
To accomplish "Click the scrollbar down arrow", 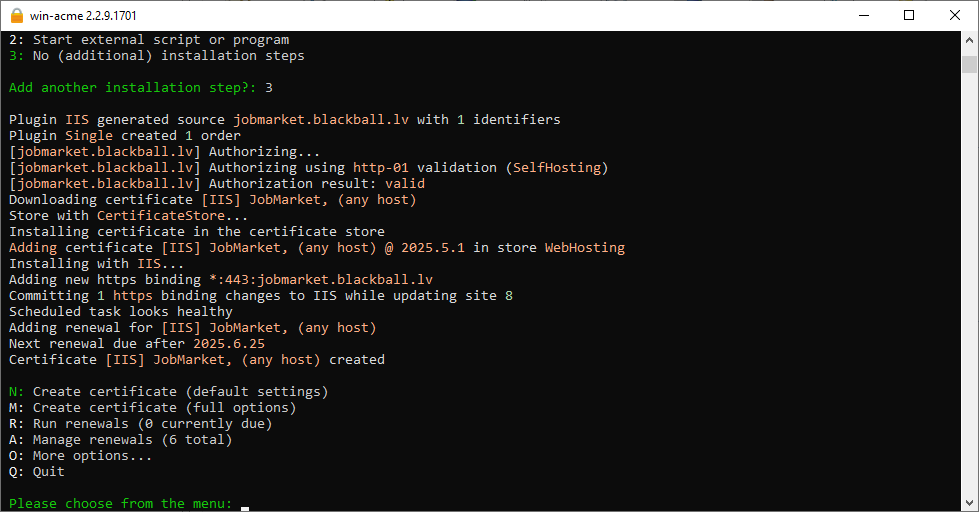I will (x=969, y=503).
